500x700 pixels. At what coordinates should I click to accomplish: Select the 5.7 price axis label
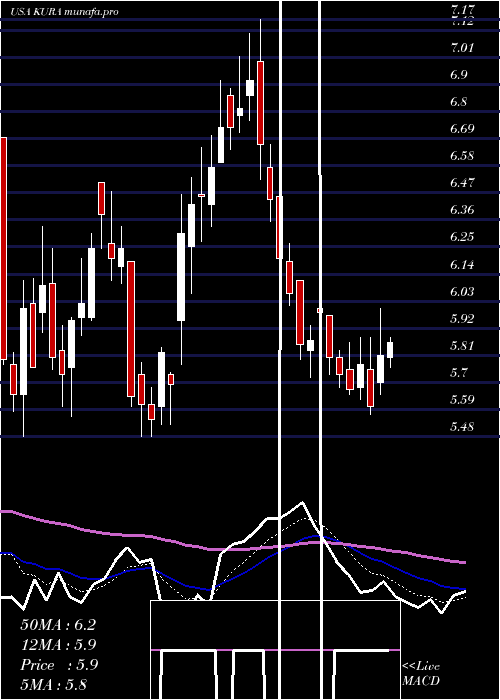click(459, 372)
